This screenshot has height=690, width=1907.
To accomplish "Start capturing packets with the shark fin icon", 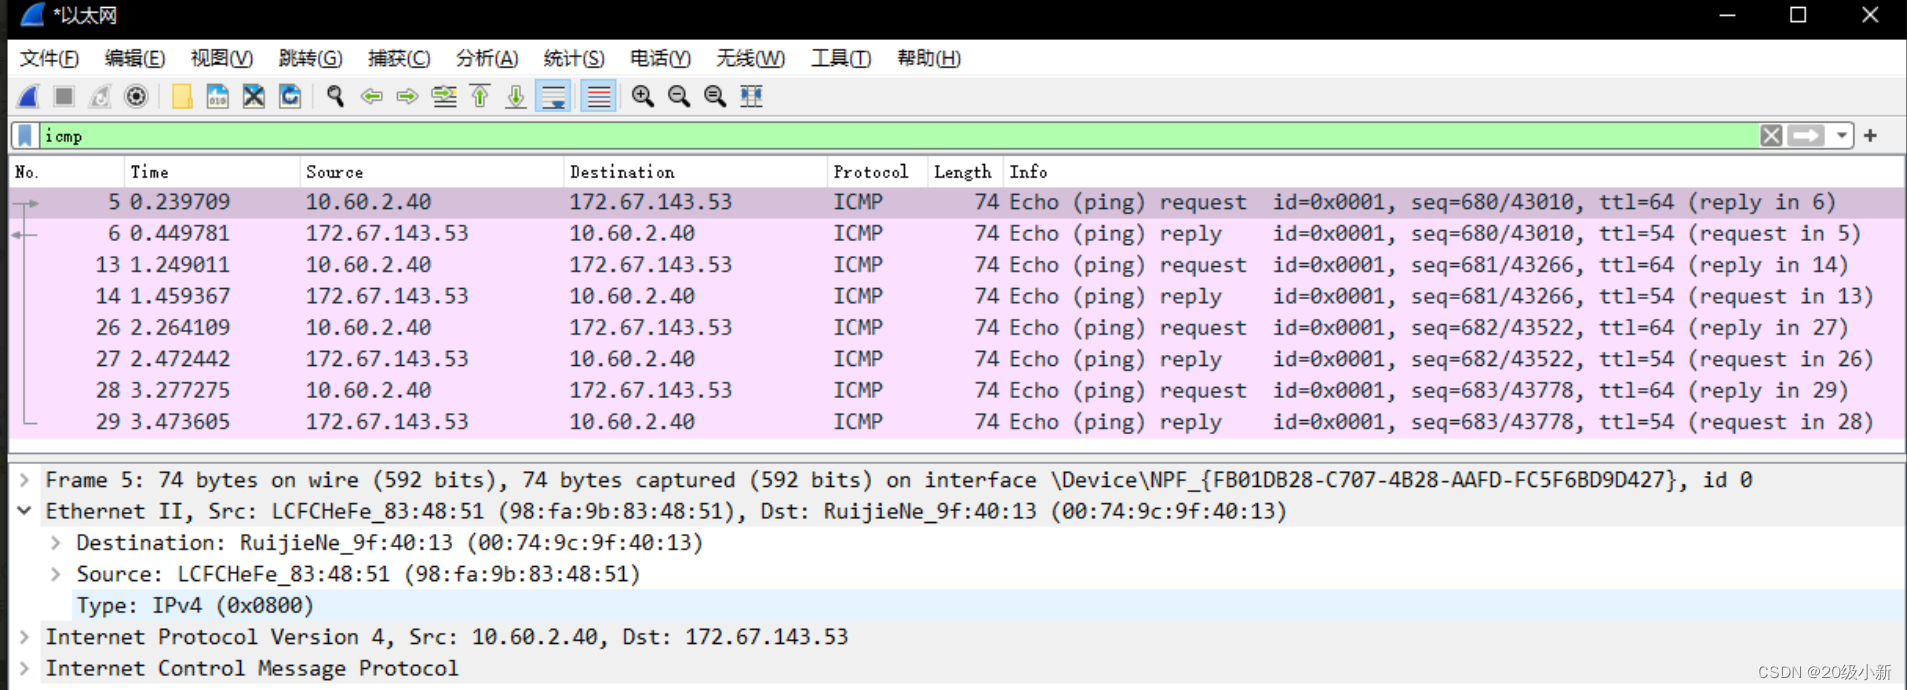I will click(29, 96).
